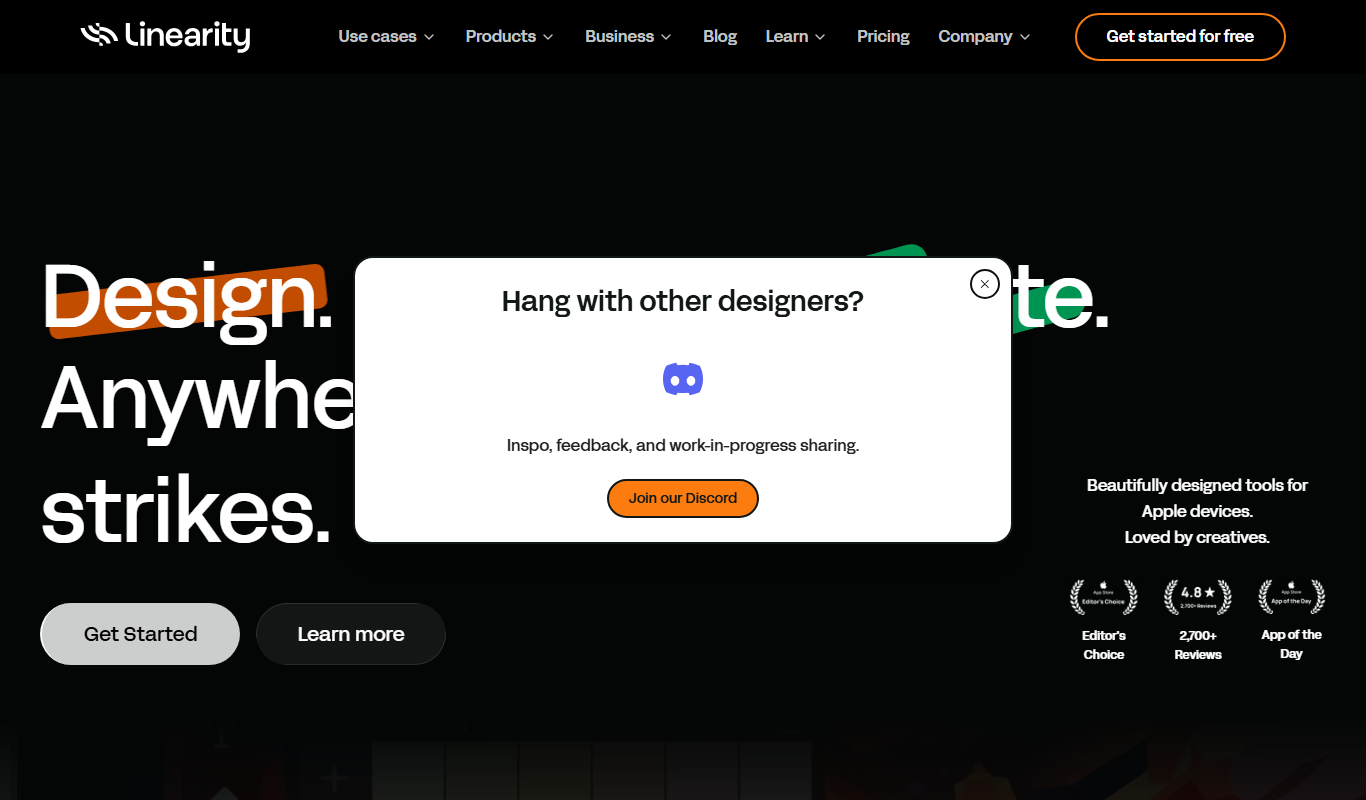Click the Linearity logo
The image size is (1366, 800).
[x=165, y=36]
